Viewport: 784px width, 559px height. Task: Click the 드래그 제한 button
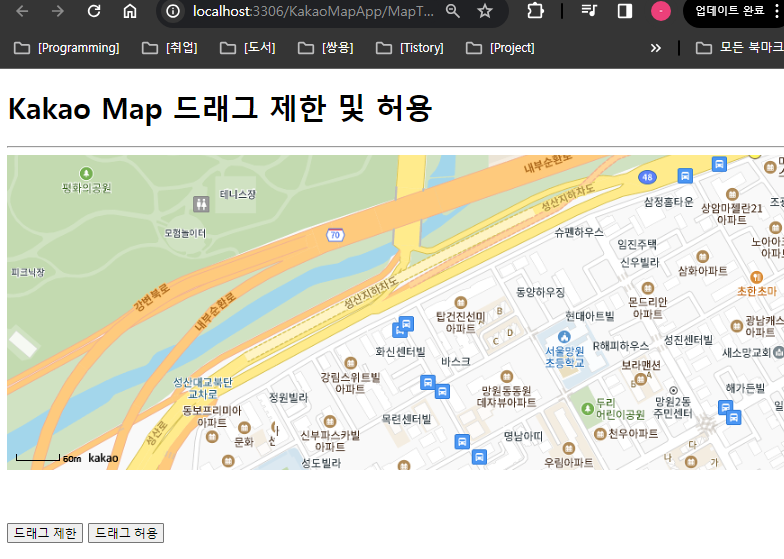tap(45, 533)
